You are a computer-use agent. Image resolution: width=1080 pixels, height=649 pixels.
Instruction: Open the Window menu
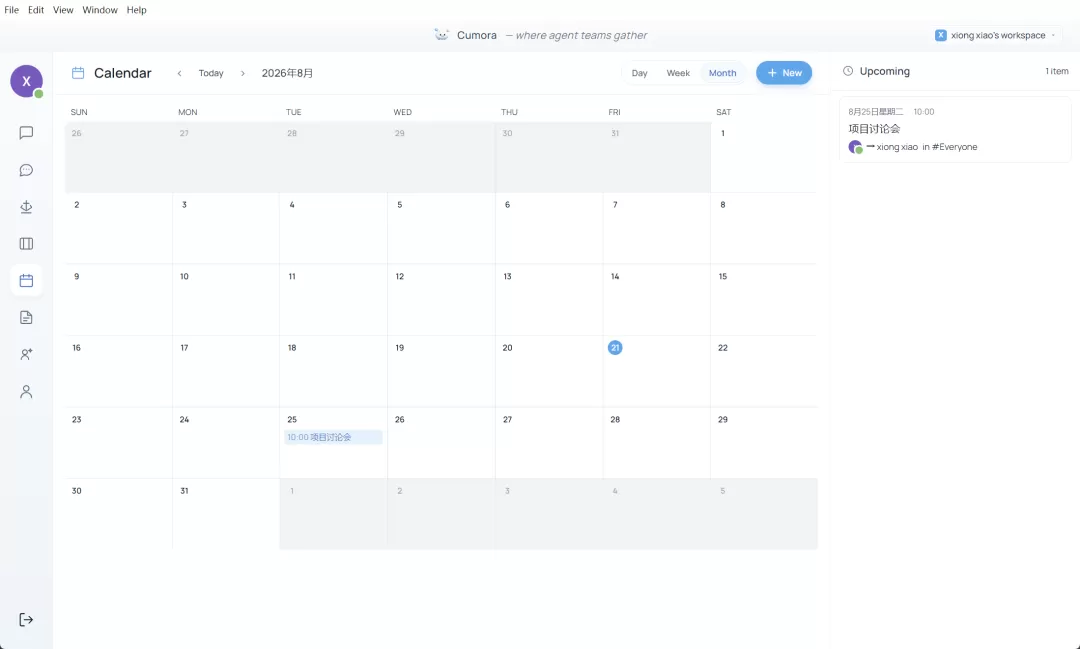[x=100, y=10]
